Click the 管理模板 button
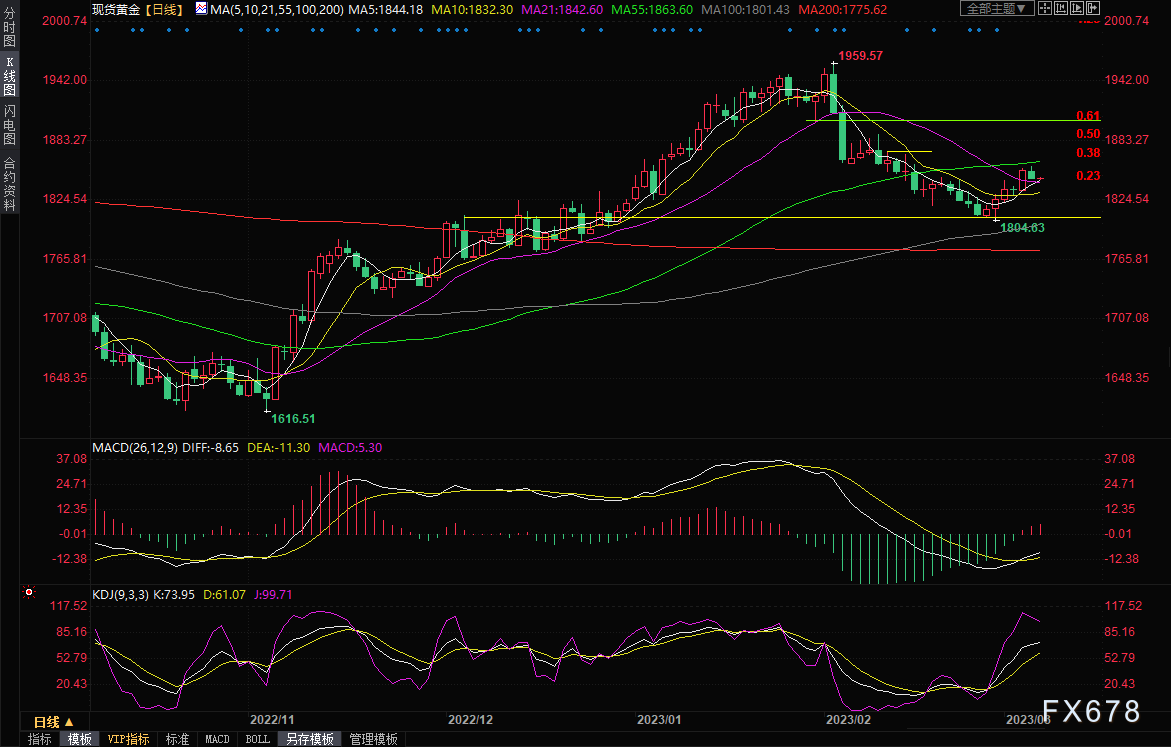1171x747 pixels. pyautogui.click(x=373, y=739)
